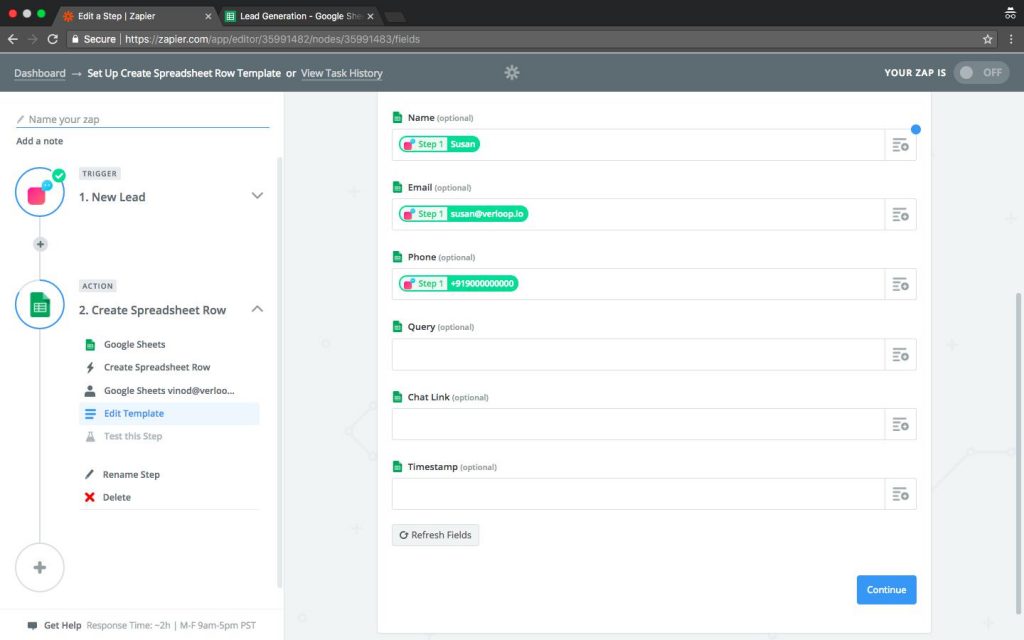Bookmark page with star icon
The height and width of the screenshot is (640, 1024).
point(987,39)
